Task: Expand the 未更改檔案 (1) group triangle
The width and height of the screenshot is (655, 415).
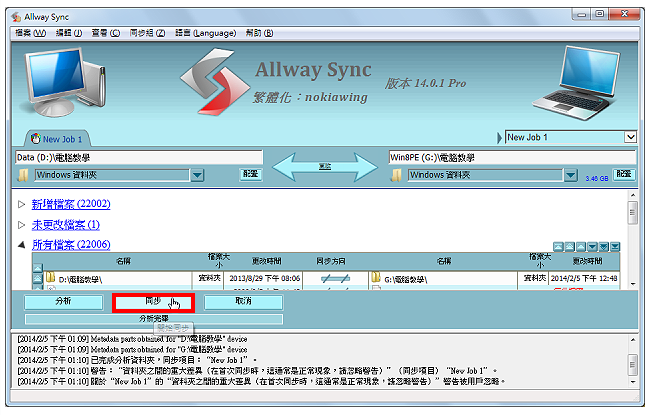Action: pyautogui.click(x=22, y=225)
